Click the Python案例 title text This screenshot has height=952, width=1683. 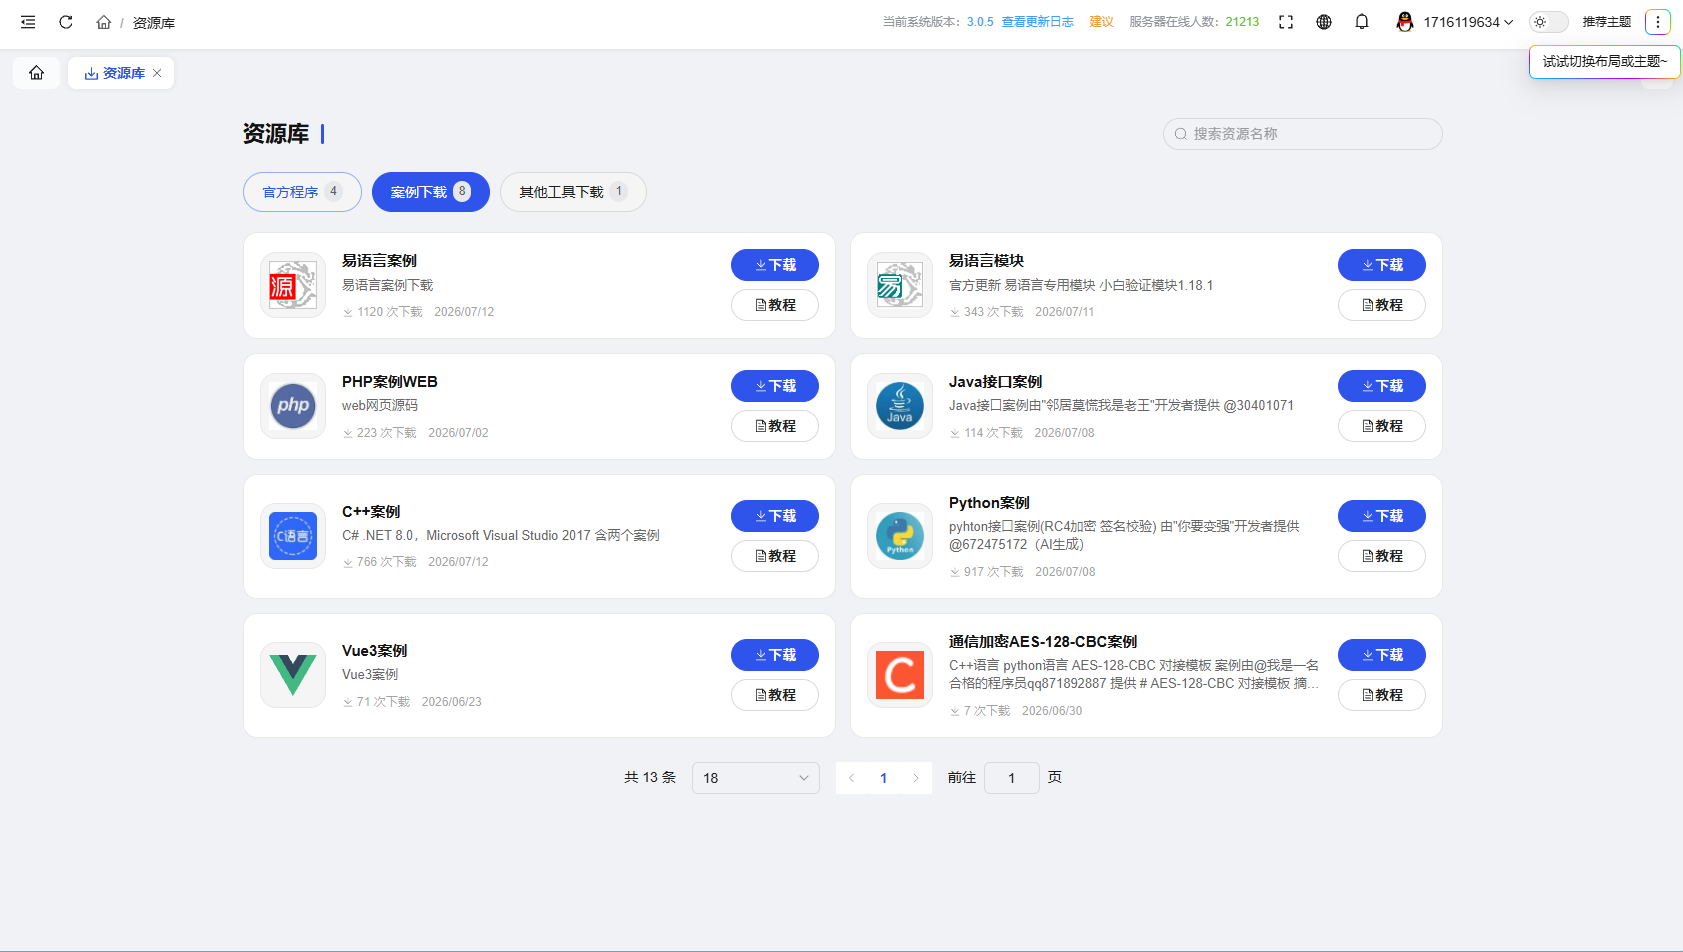pyautogui.click(x=989, y=503)
